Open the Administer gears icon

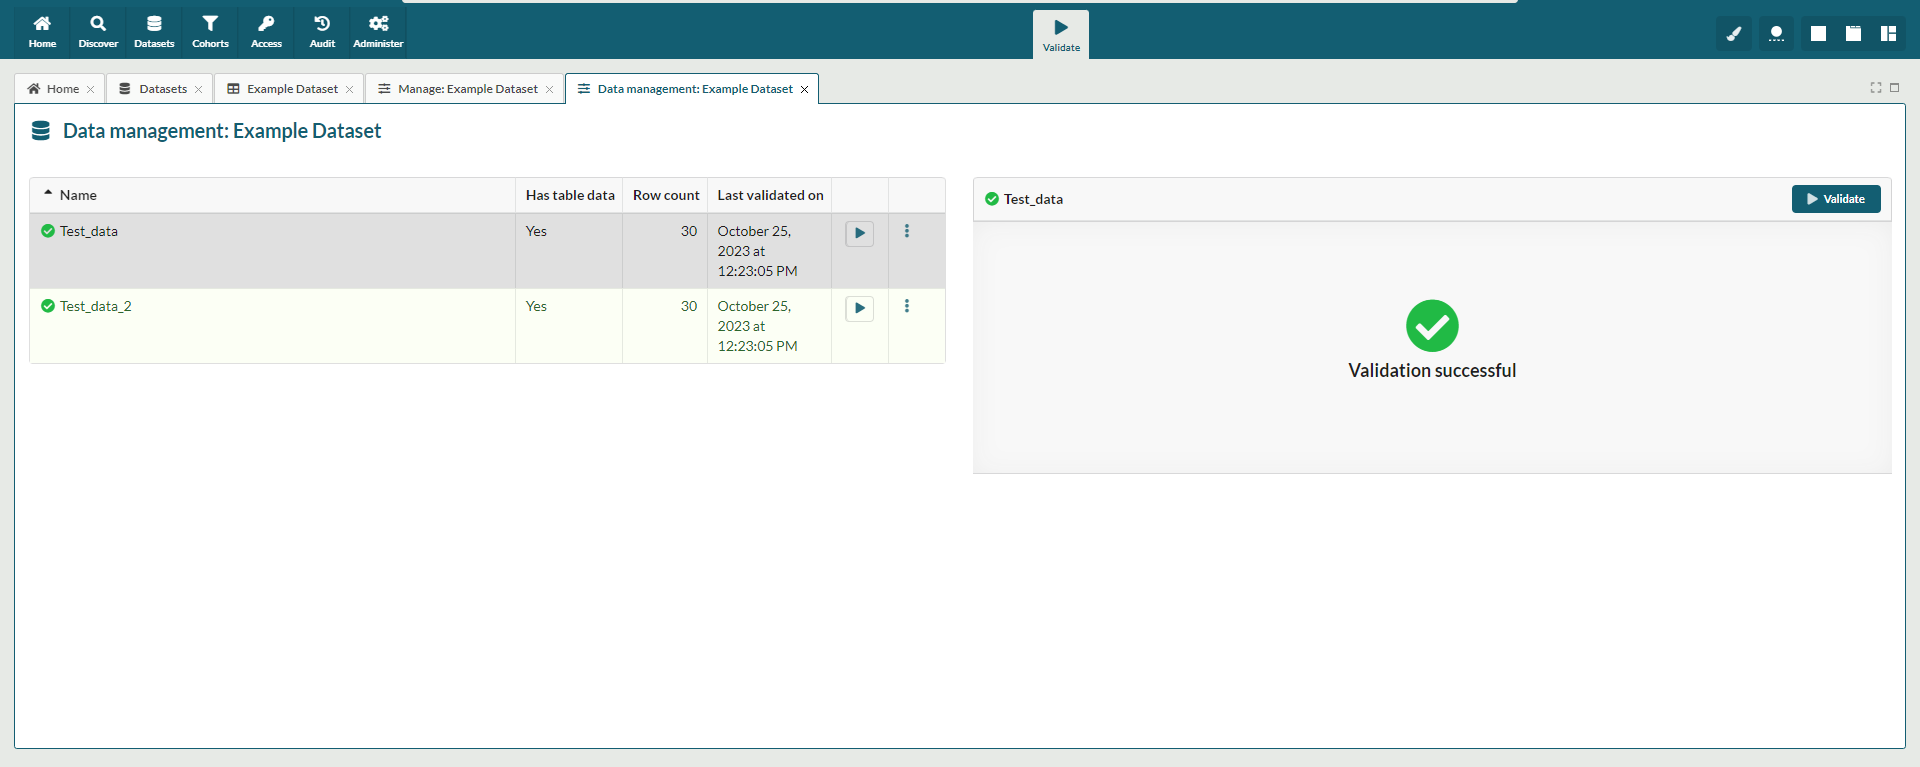378,31
